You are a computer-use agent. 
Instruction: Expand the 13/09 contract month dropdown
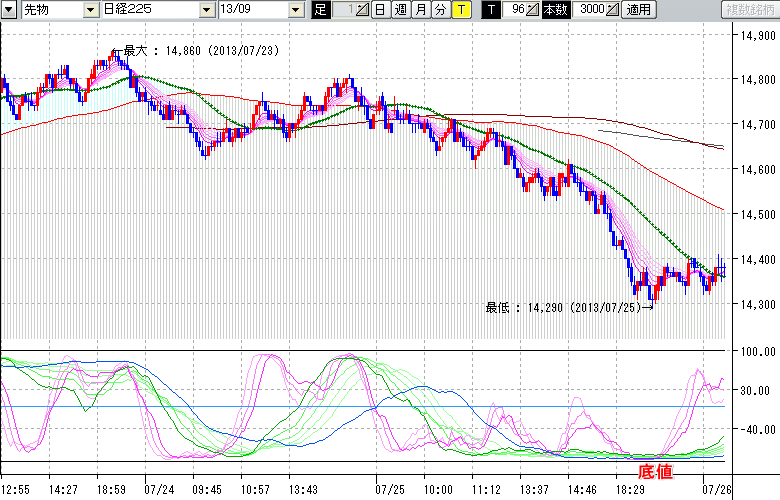295,10
